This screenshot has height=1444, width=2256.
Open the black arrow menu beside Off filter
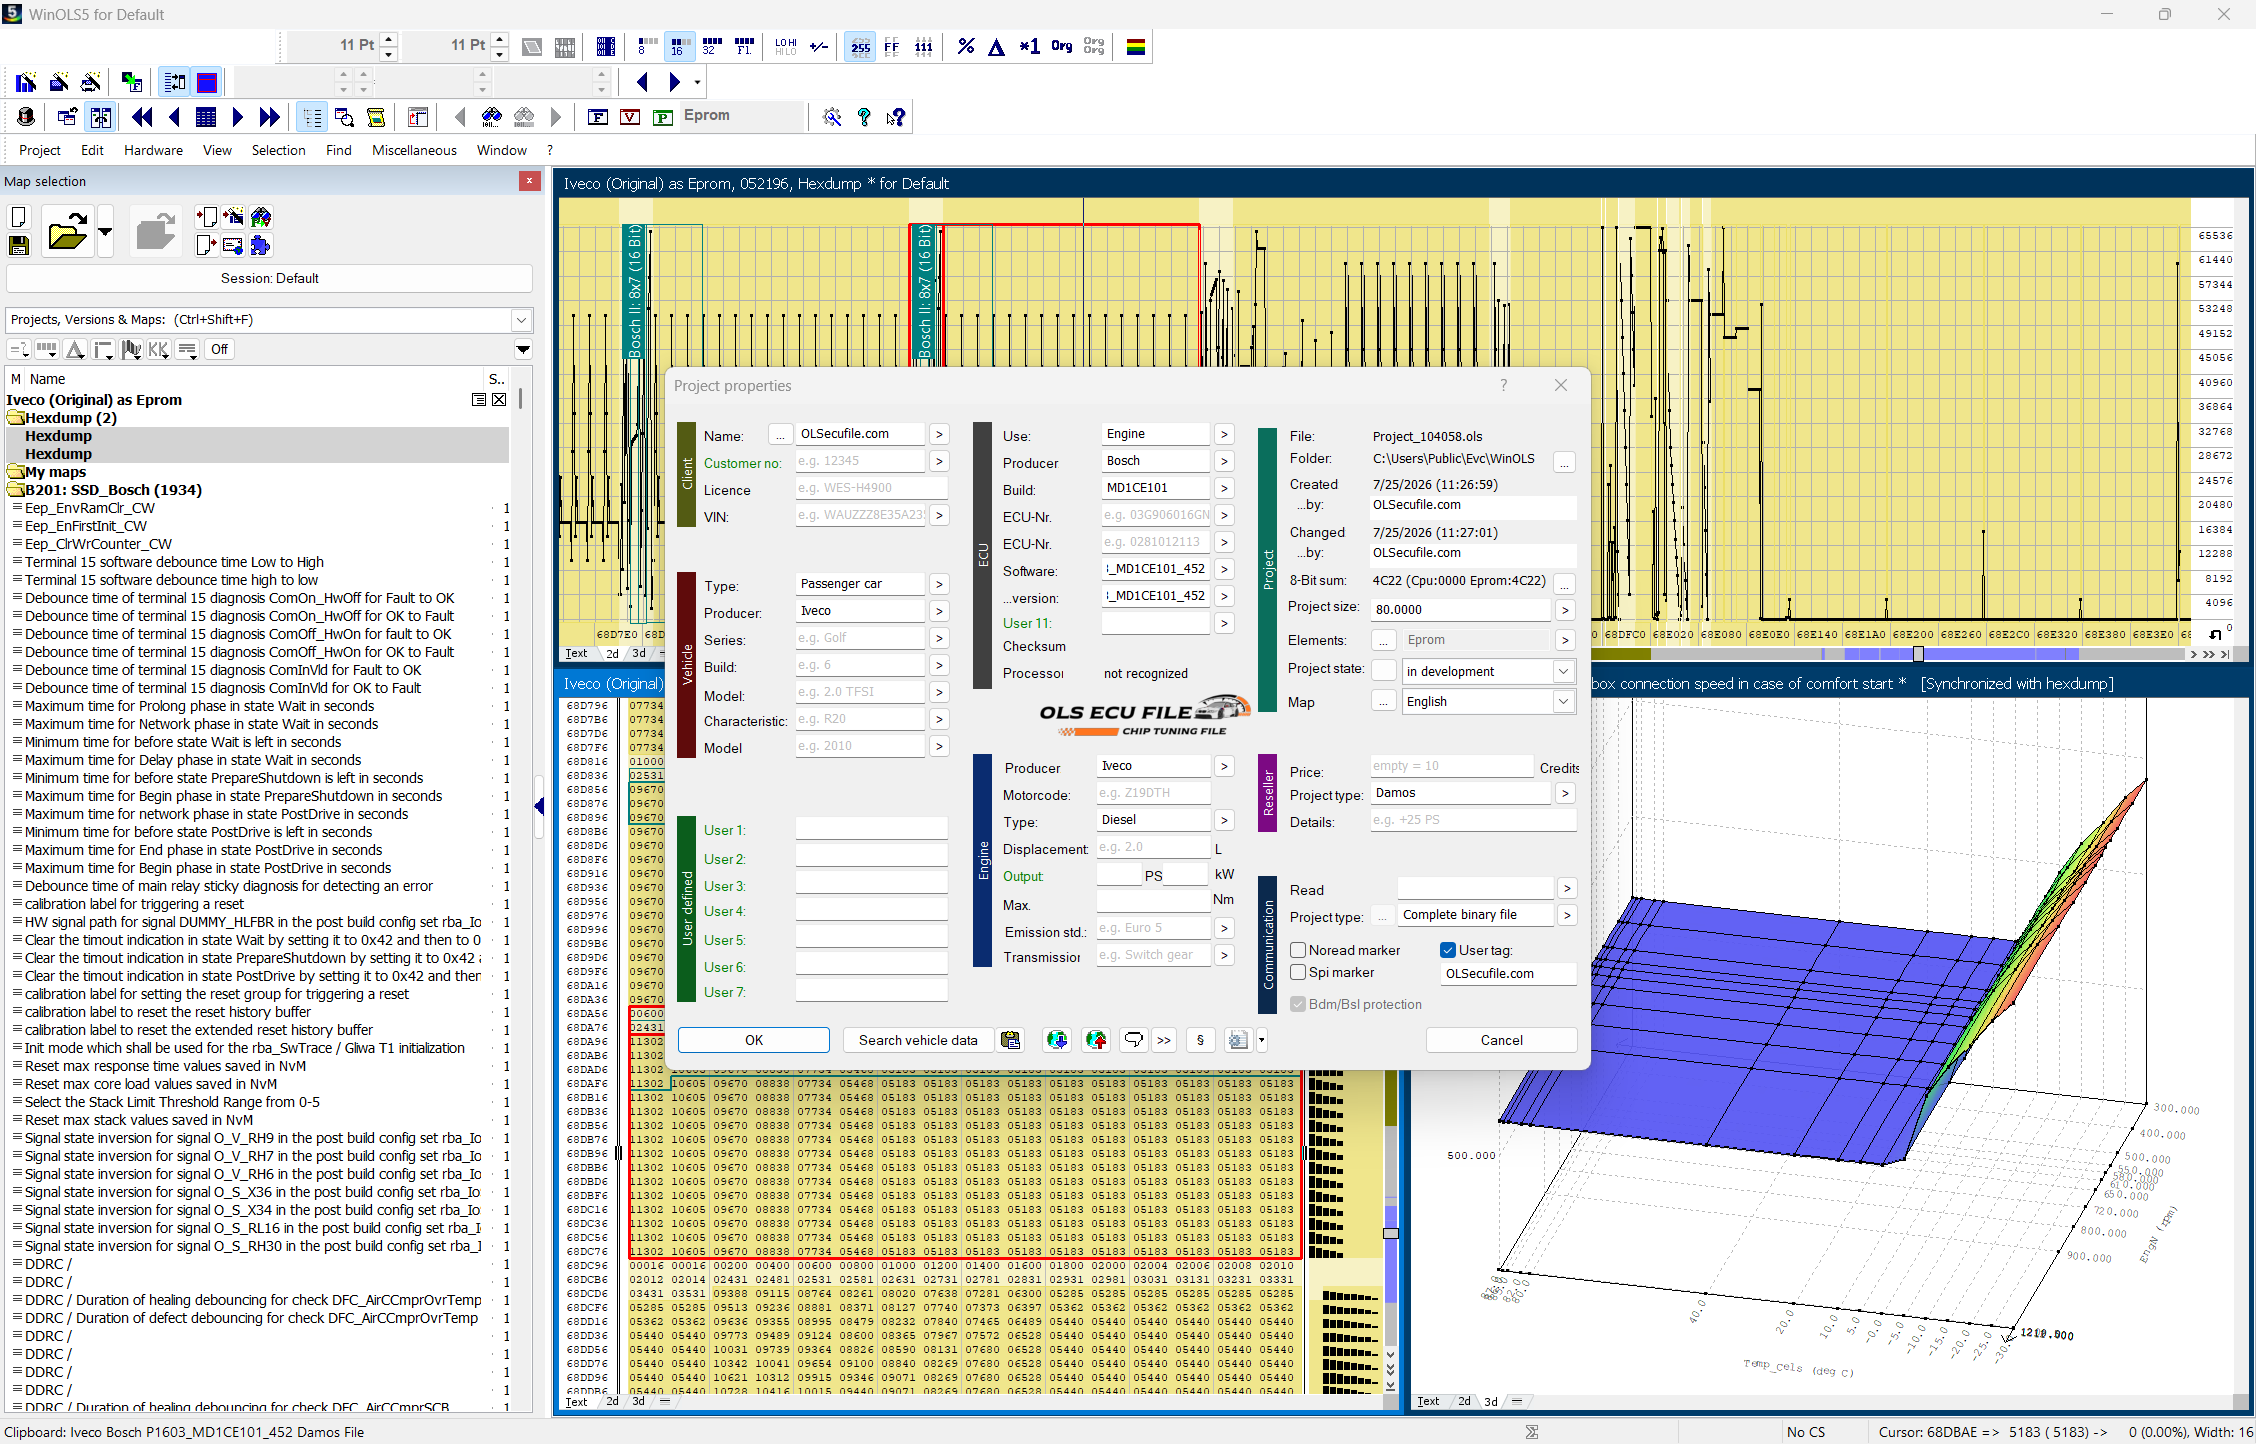tap(523, 349)
